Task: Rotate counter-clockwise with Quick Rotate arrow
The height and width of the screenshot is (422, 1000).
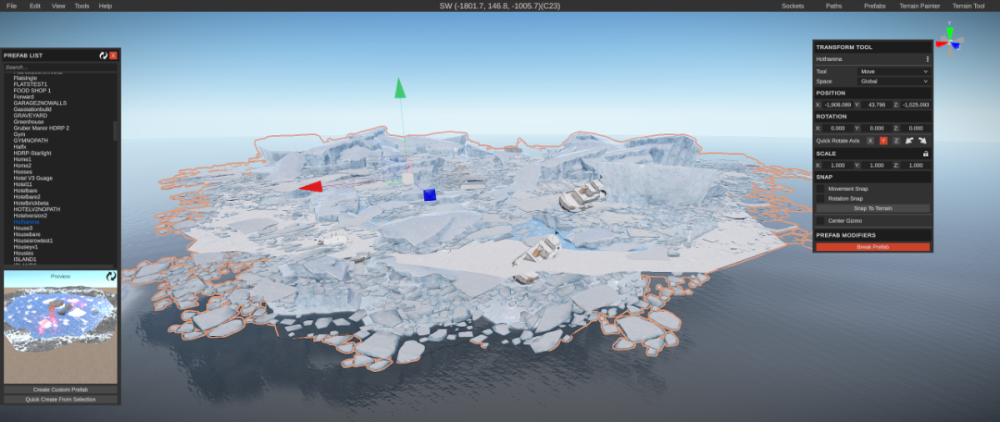Action: (x=909, y=141)
